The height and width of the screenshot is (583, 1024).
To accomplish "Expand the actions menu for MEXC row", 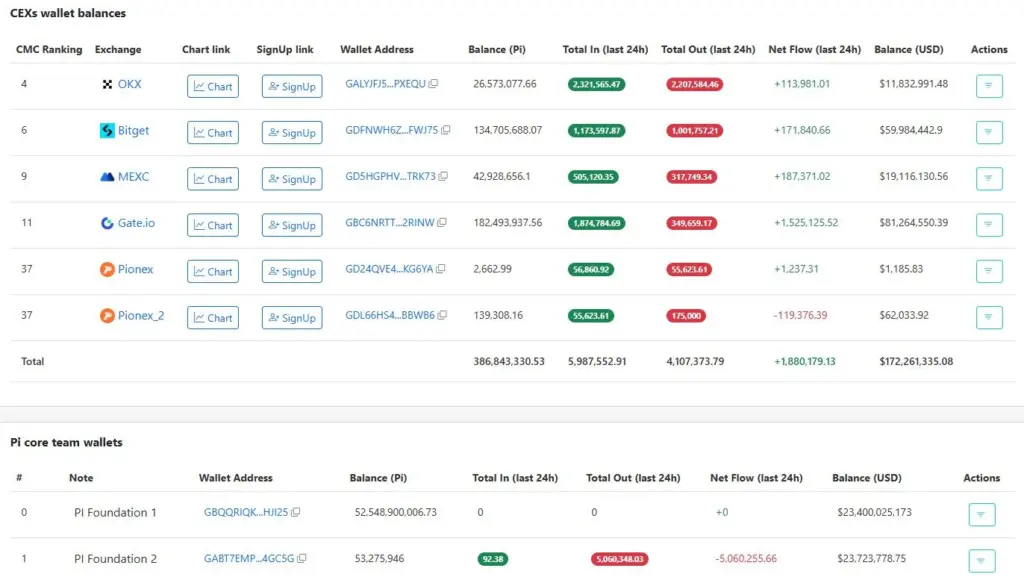I will (x=988, y=178).
